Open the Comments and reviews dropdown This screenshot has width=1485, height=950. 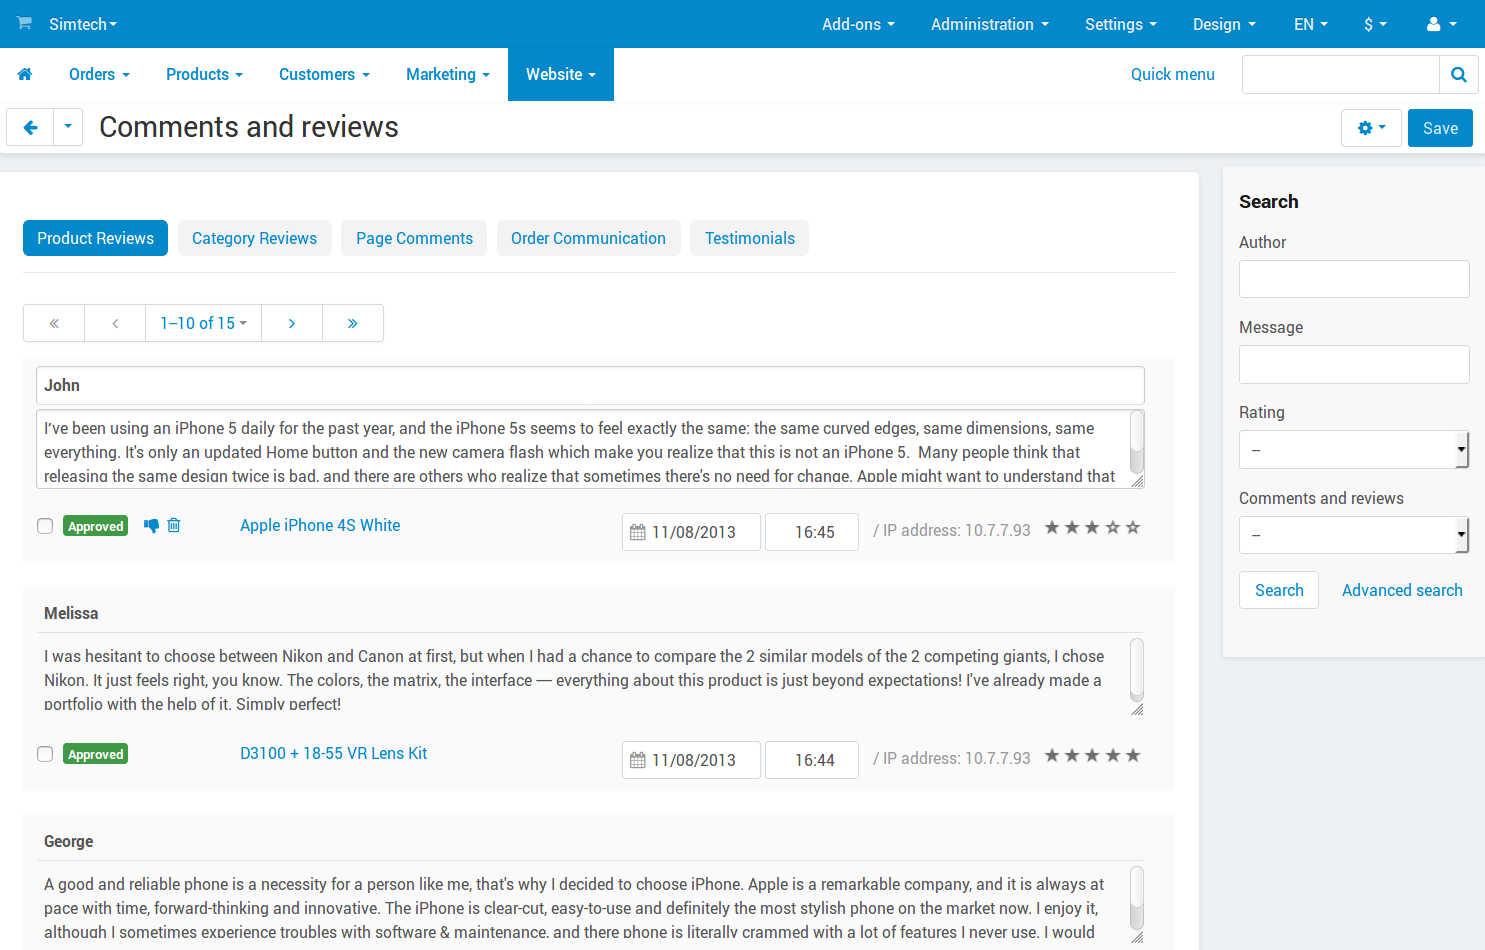point(1354,535)
